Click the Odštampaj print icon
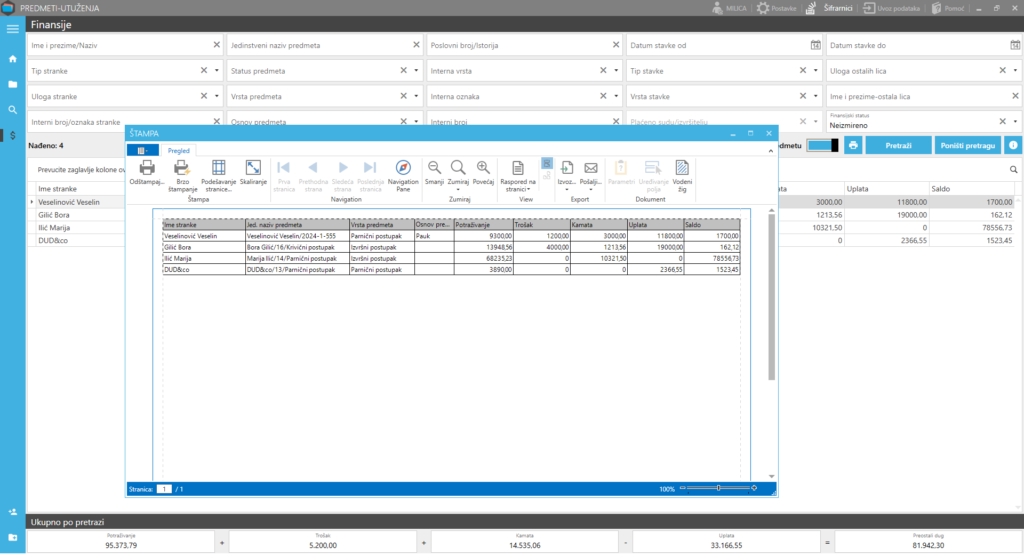The width and height of the screenshot is (1024, 556). (x=146, y=170)
